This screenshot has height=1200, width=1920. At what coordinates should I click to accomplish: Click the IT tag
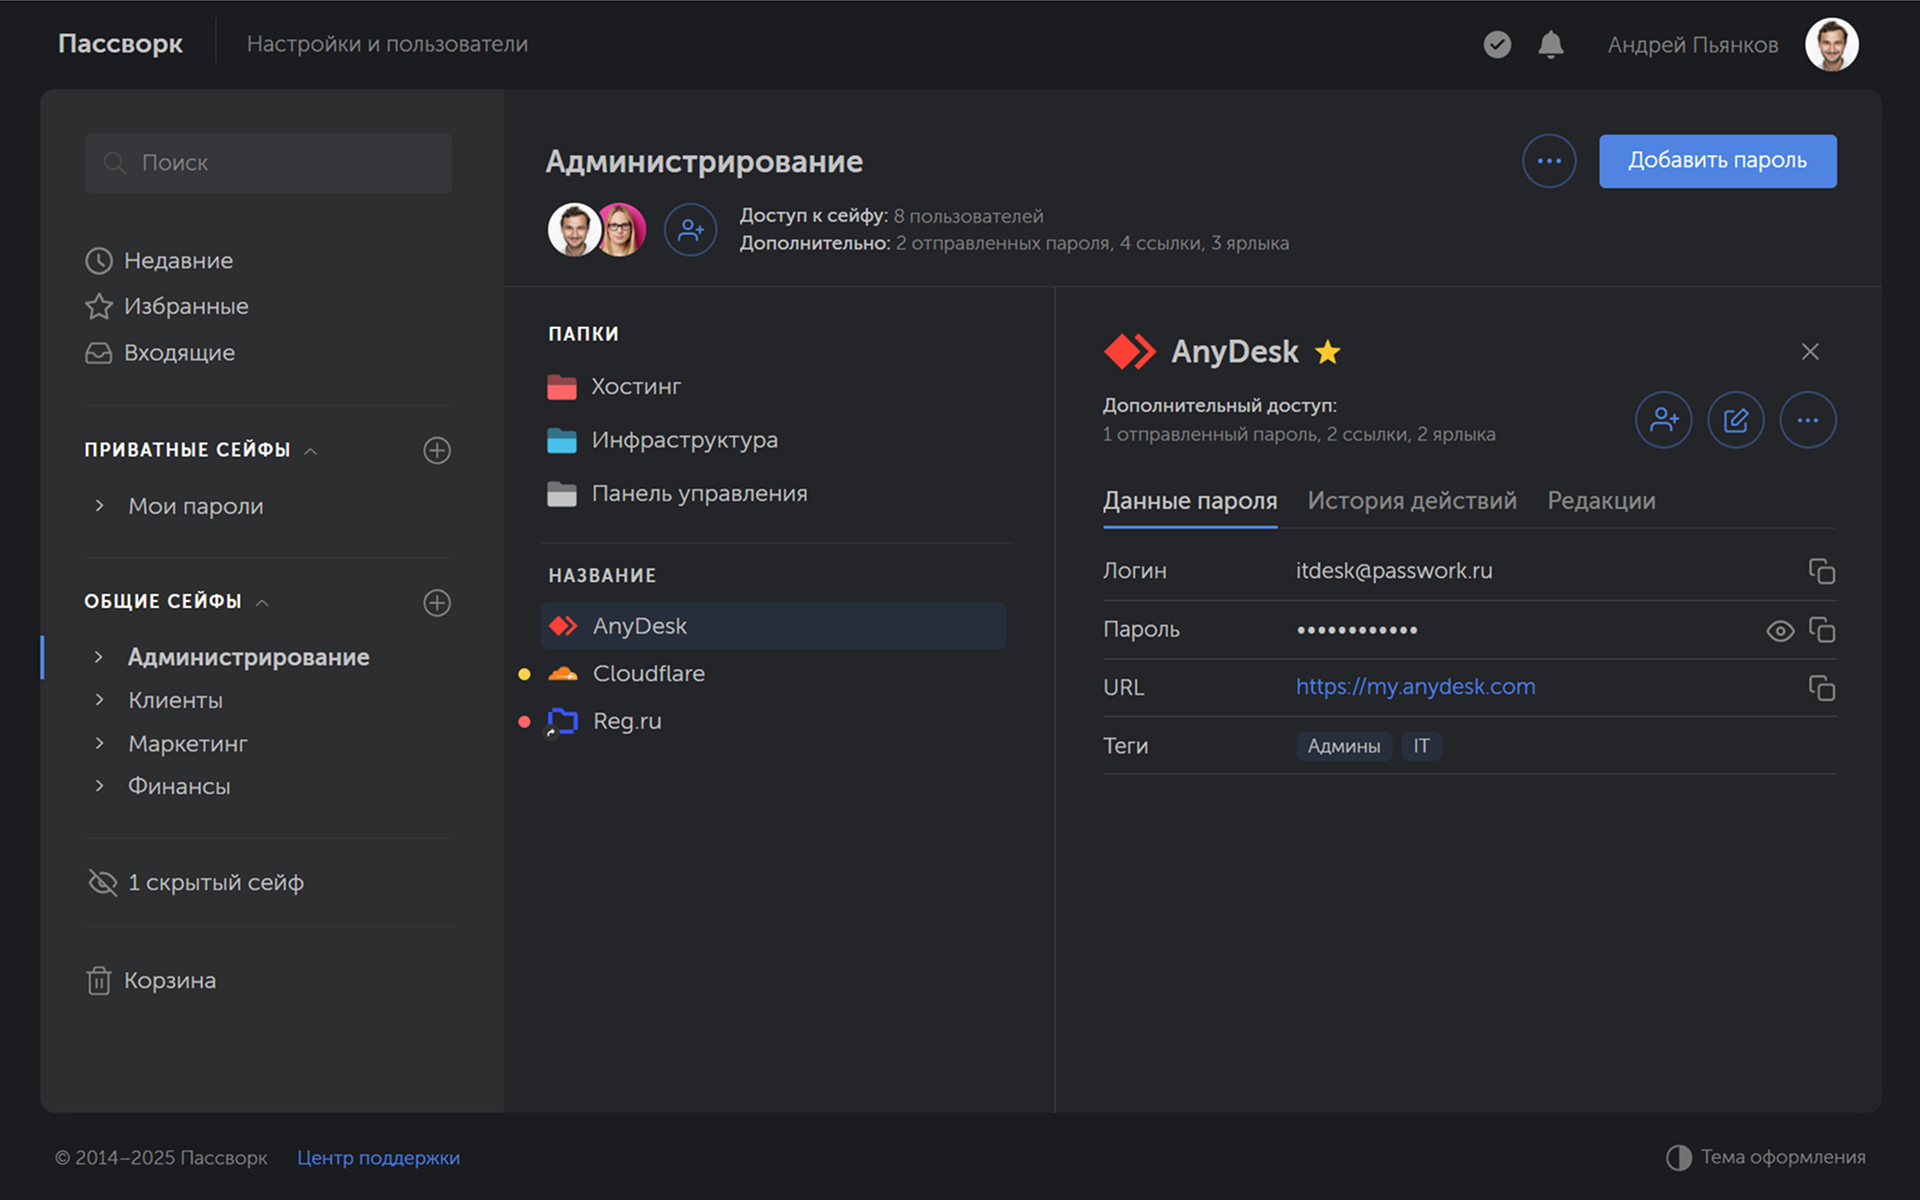(x=1421, y=746)
